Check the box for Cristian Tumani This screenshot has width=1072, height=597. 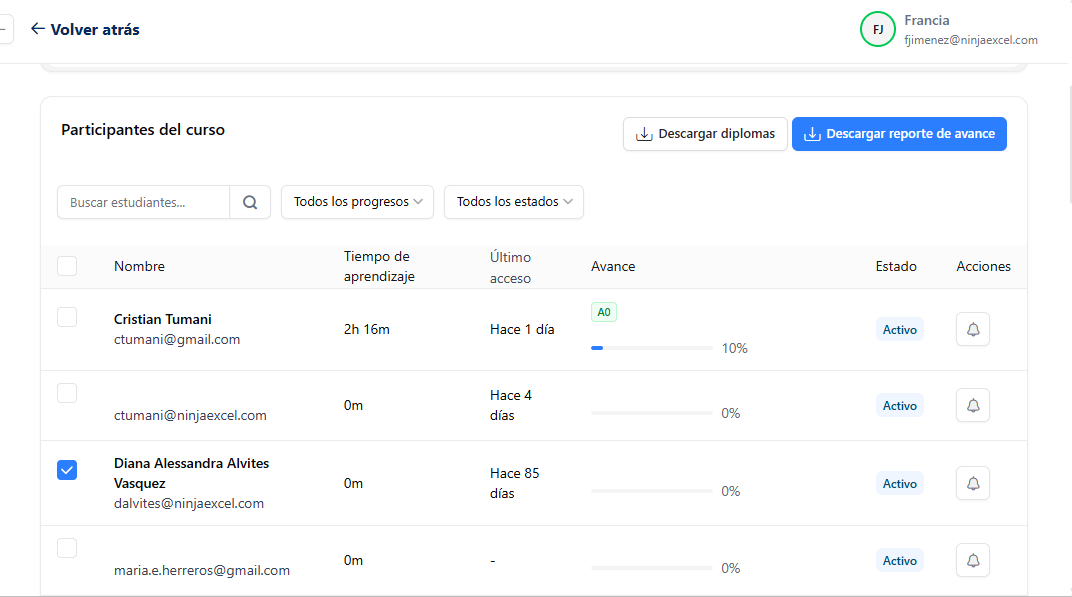tap(67, 317)
